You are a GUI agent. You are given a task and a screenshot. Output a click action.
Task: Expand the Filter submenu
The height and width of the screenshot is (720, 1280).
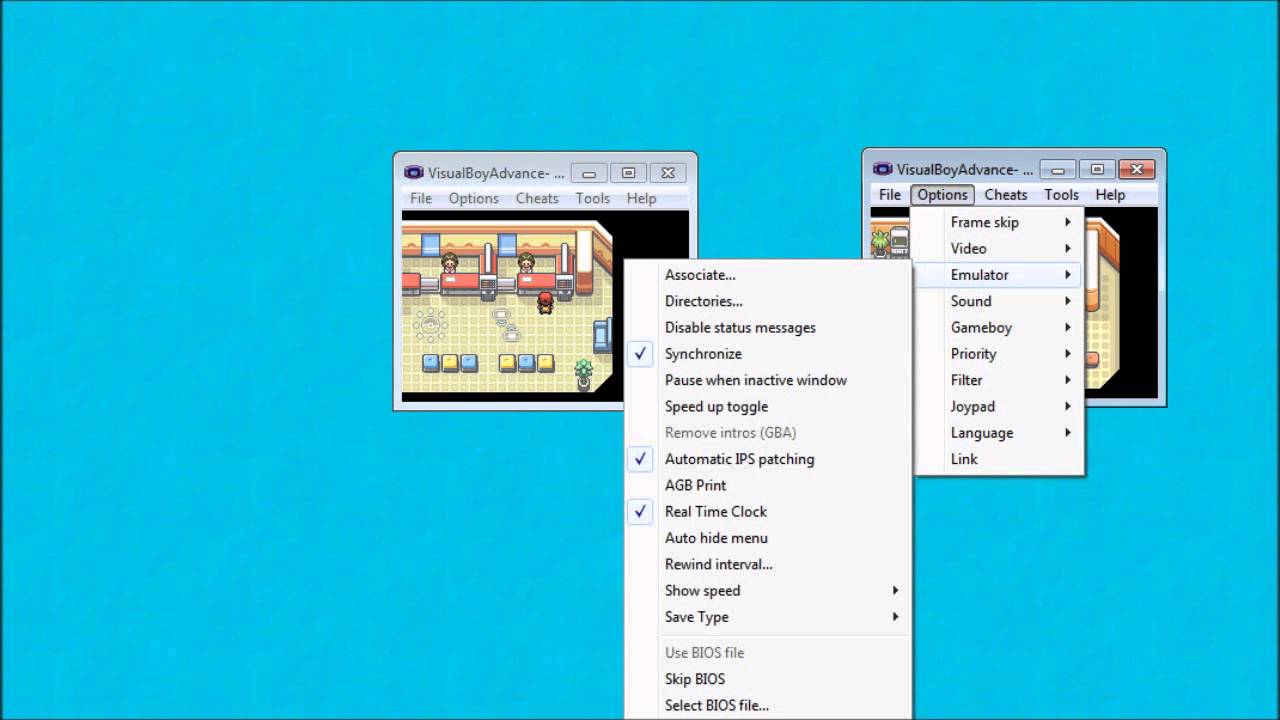pos(998,380)
